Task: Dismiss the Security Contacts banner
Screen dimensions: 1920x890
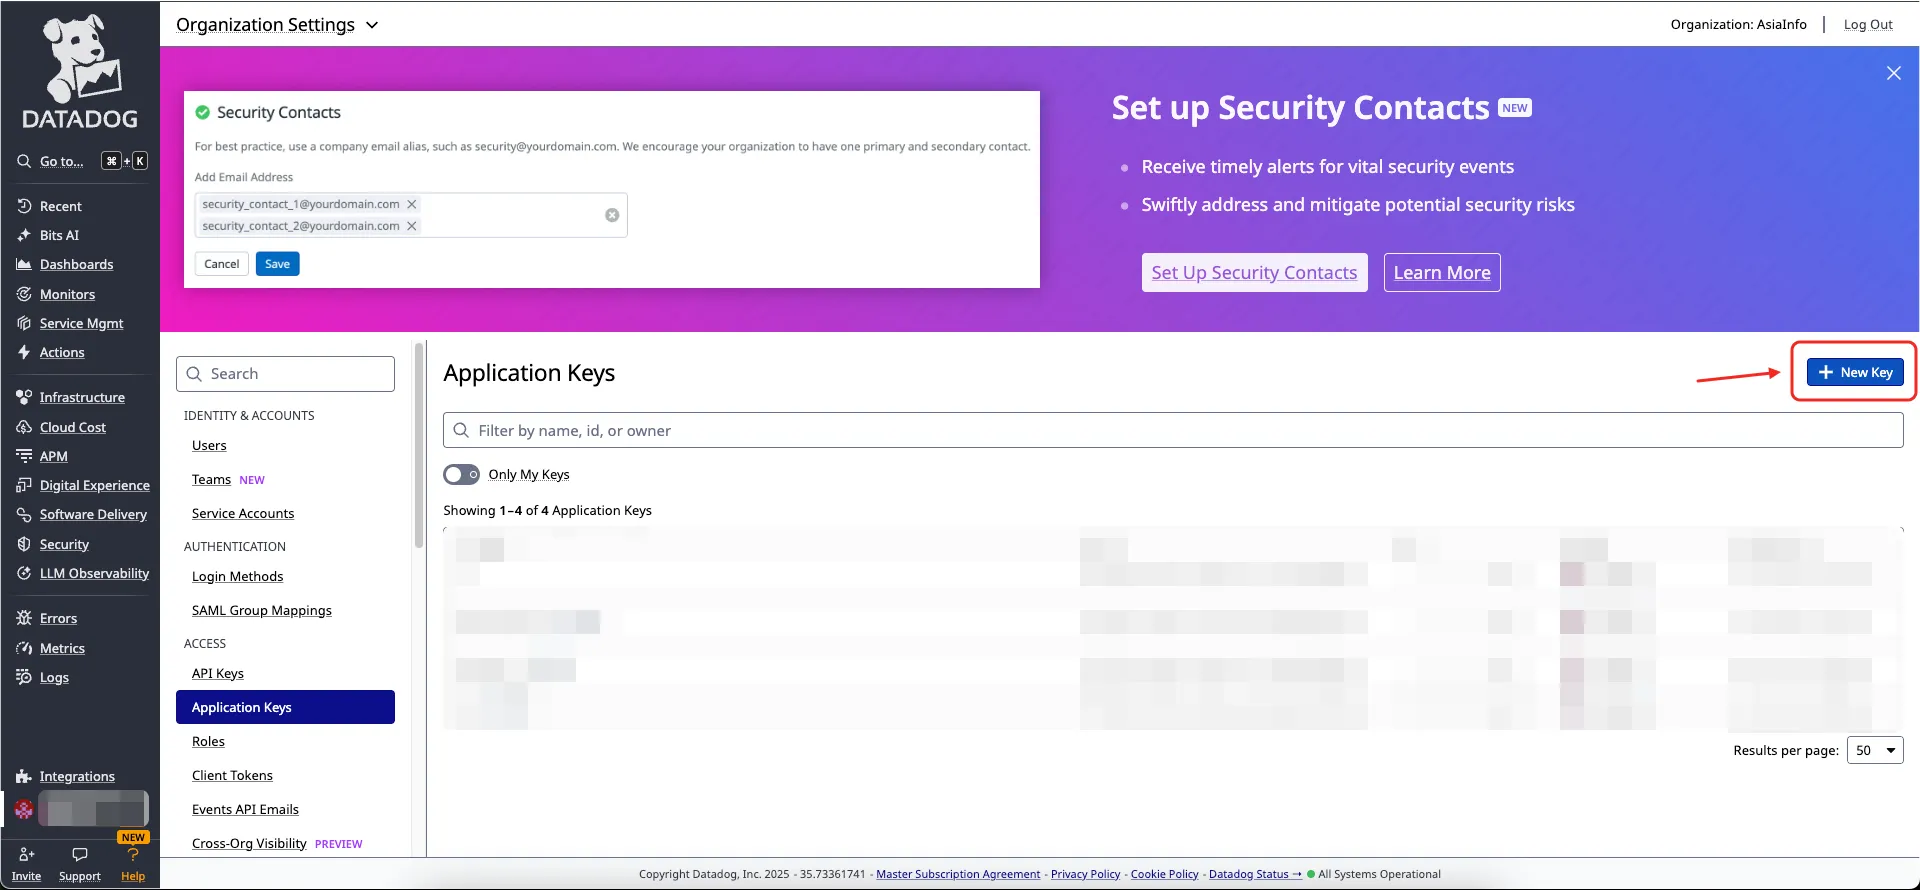Action: click(x=1893, y=73)
